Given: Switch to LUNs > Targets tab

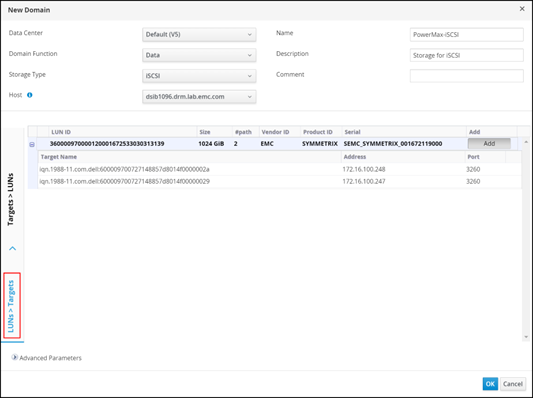Looking at the screenshot, I should [11, 306].
